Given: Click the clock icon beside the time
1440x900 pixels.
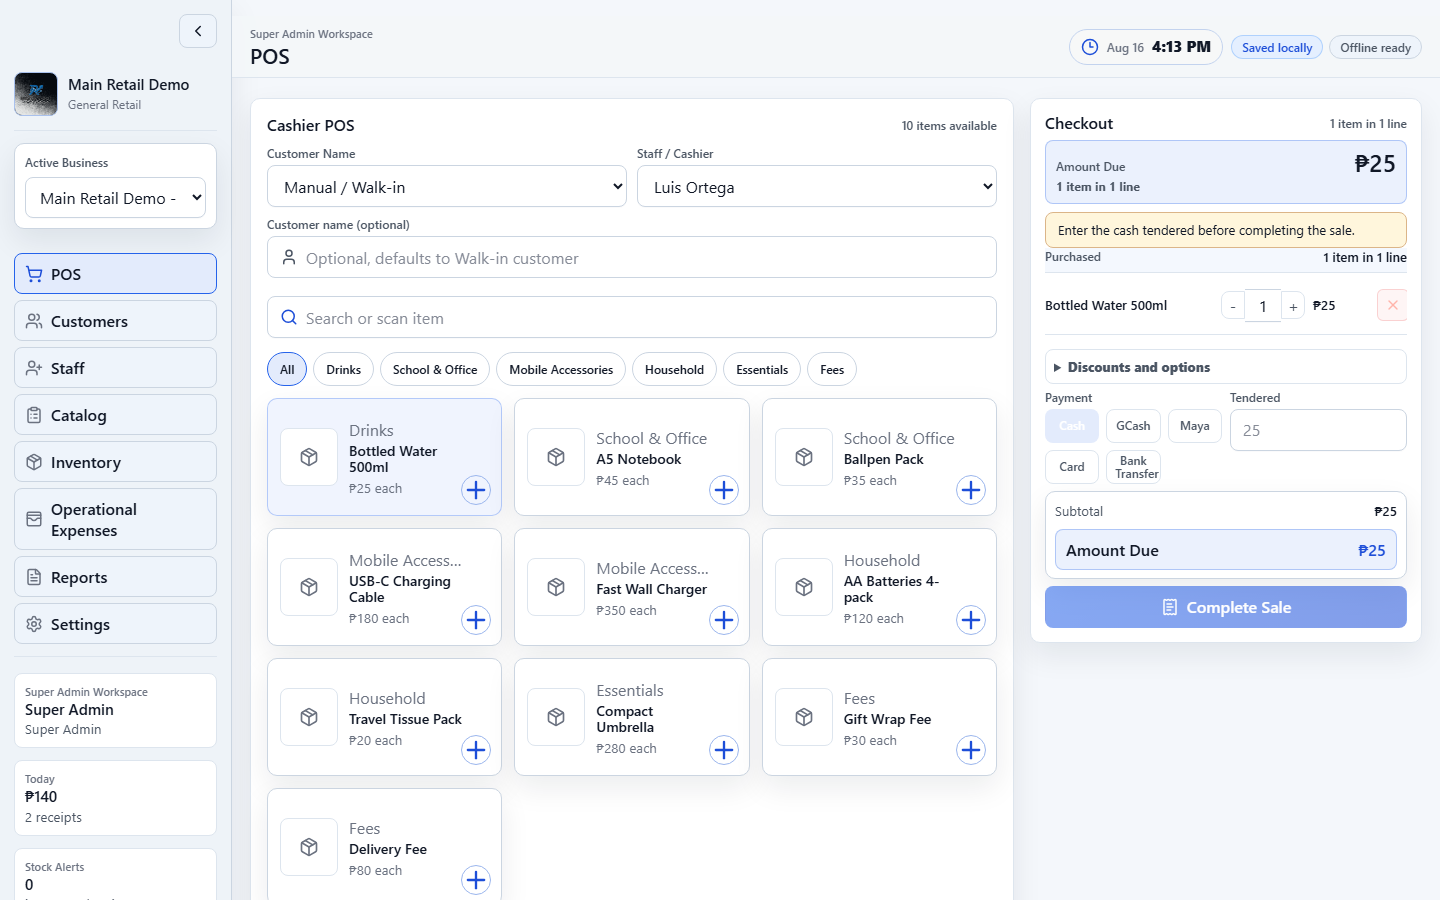Looking at the screenshot, I should tap(1090, 47).
